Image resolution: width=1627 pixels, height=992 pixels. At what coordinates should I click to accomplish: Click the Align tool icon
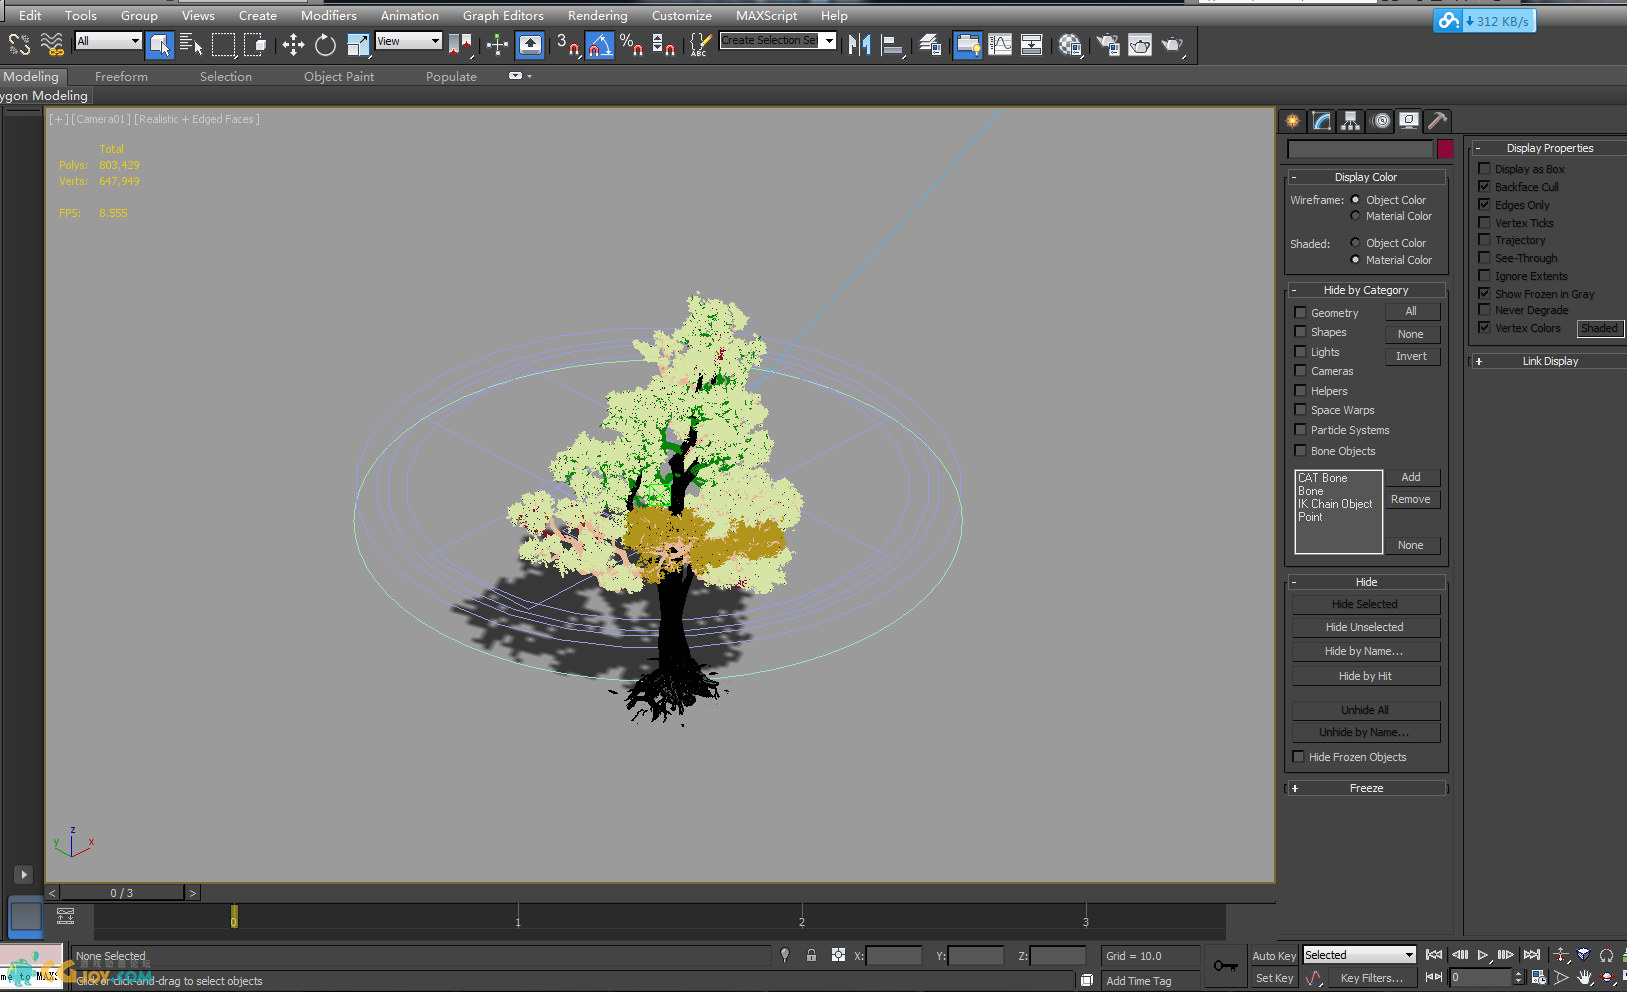point(892,44)
